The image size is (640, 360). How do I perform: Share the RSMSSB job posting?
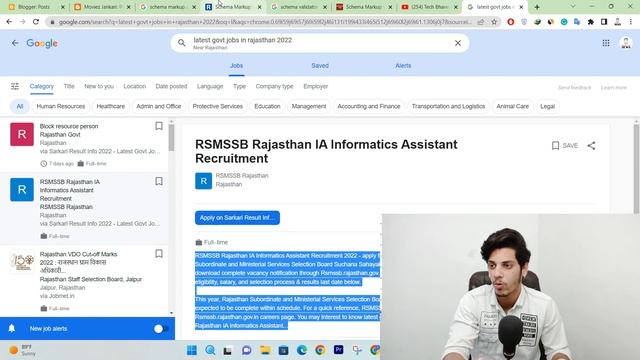click(591, 146)
